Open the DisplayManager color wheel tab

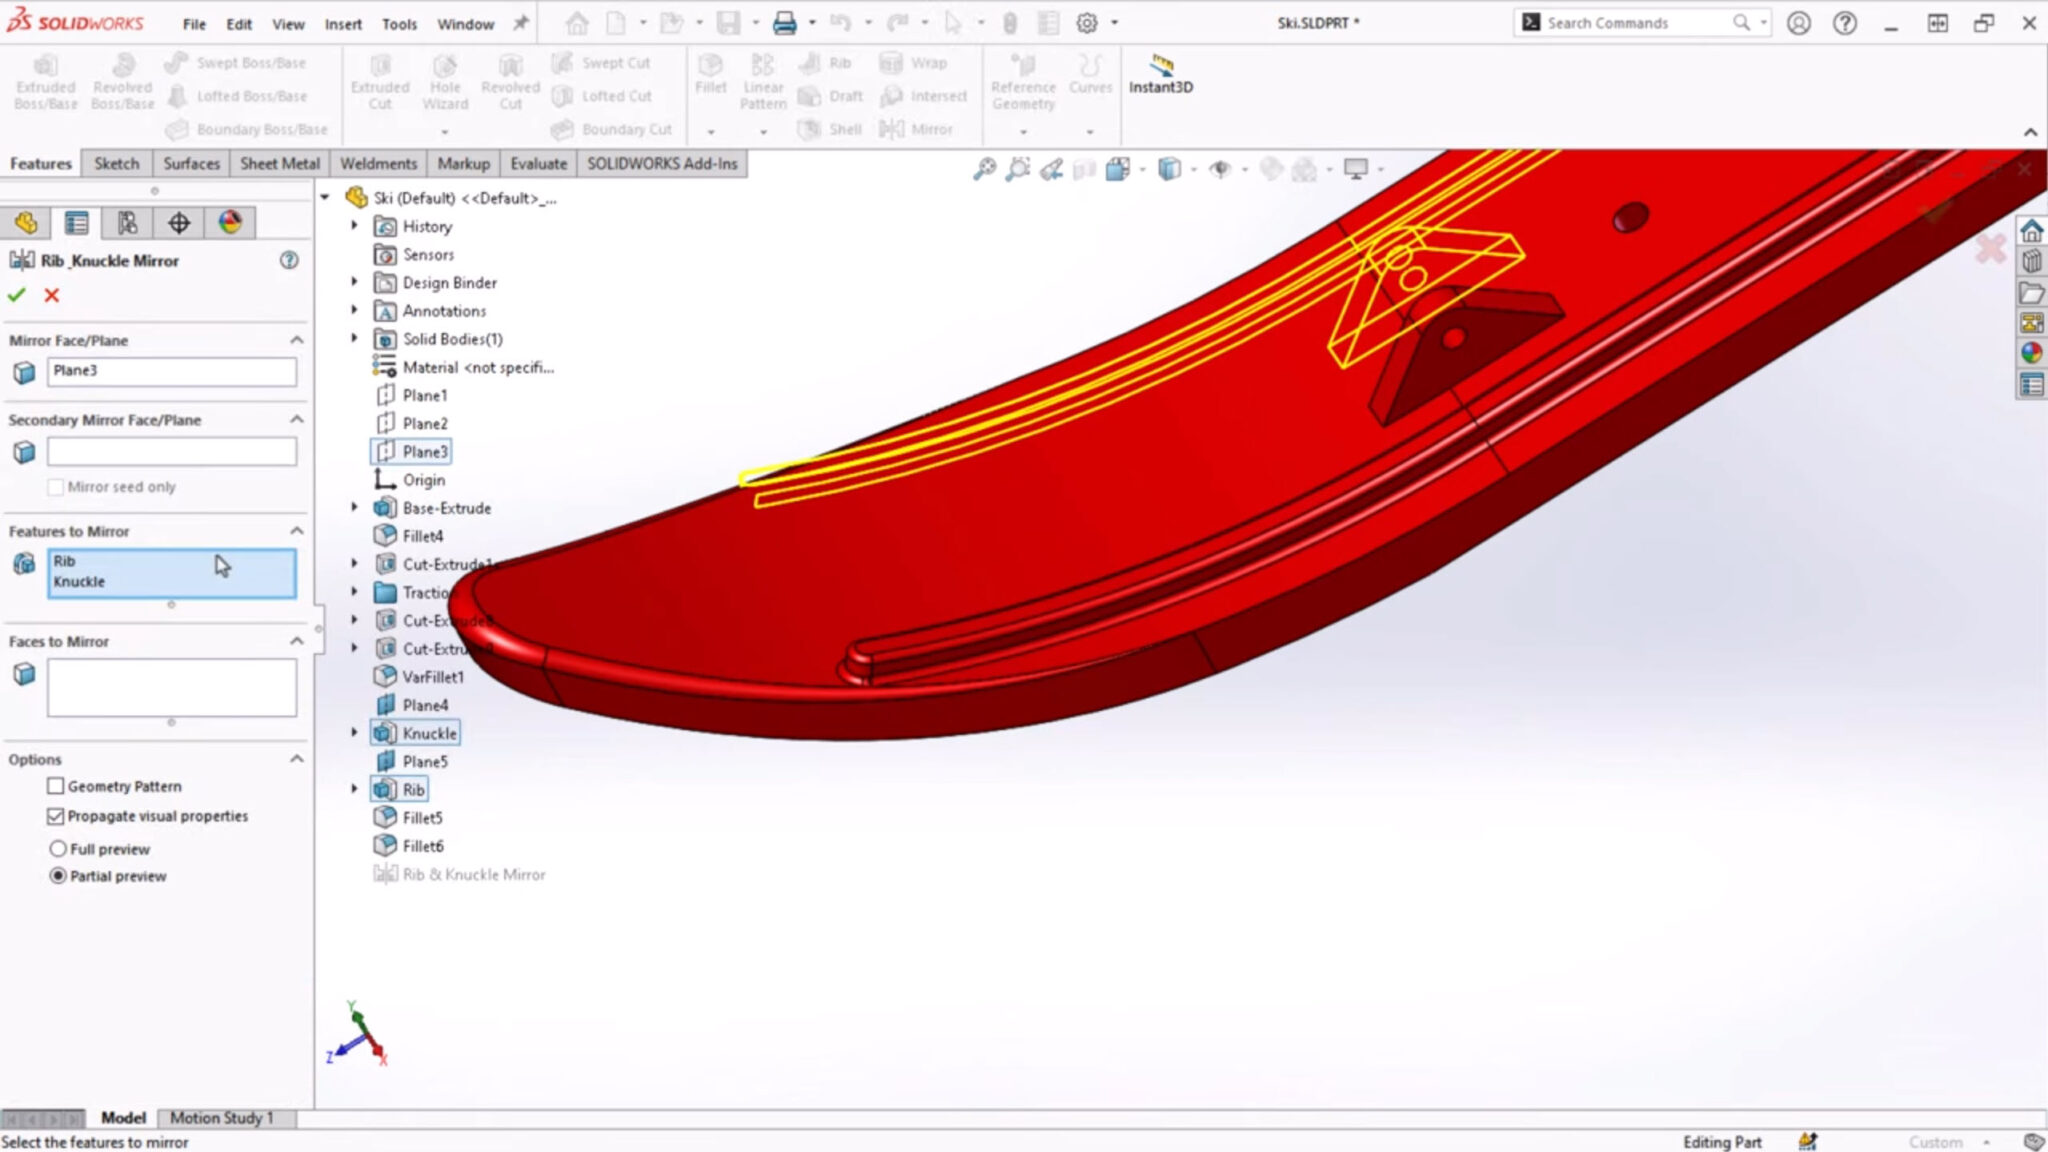(x=230, y=222)
